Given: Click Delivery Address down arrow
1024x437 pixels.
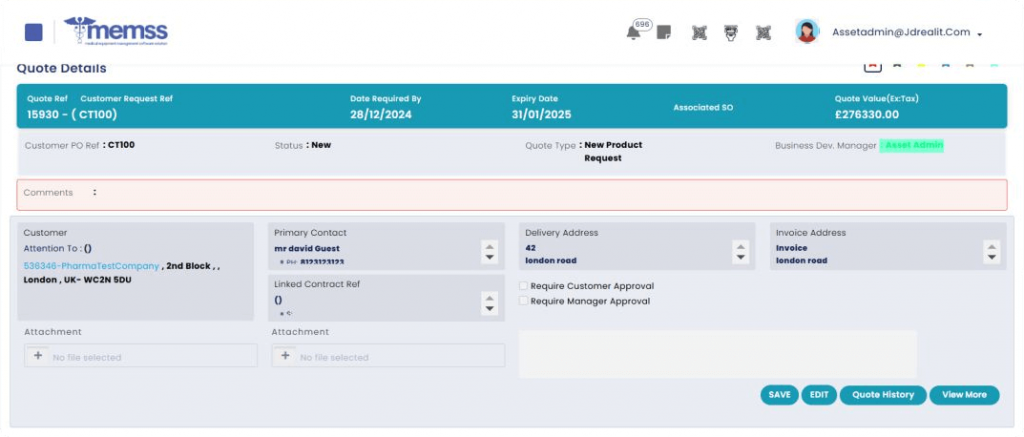Looking at the screenshot, I should pyautogui.click(x=740, y=257).
